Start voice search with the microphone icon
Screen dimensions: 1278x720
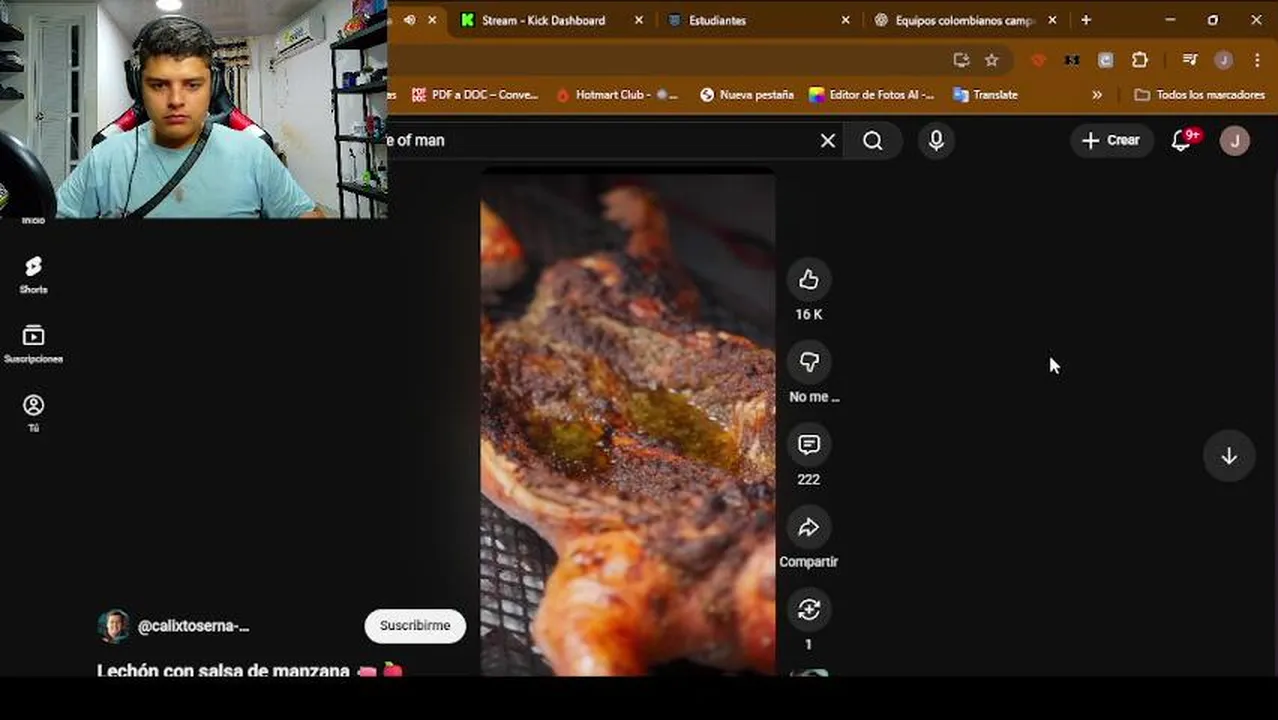[936, 141]
